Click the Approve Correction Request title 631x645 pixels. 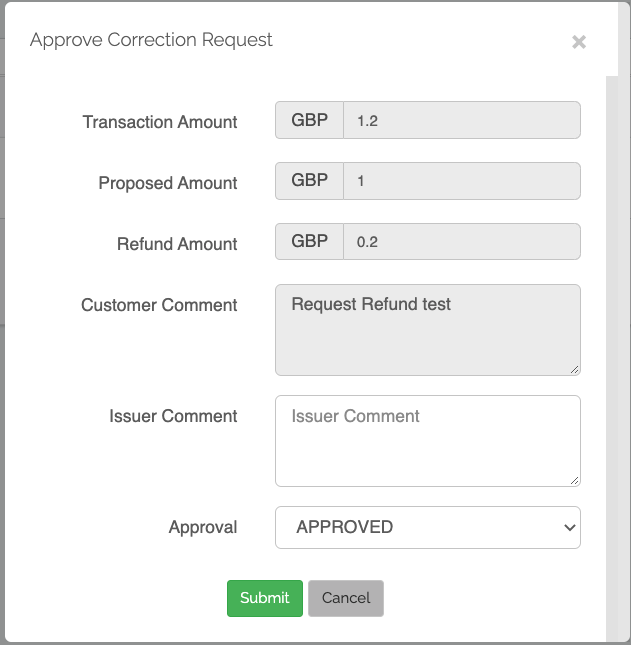[151, 40]
